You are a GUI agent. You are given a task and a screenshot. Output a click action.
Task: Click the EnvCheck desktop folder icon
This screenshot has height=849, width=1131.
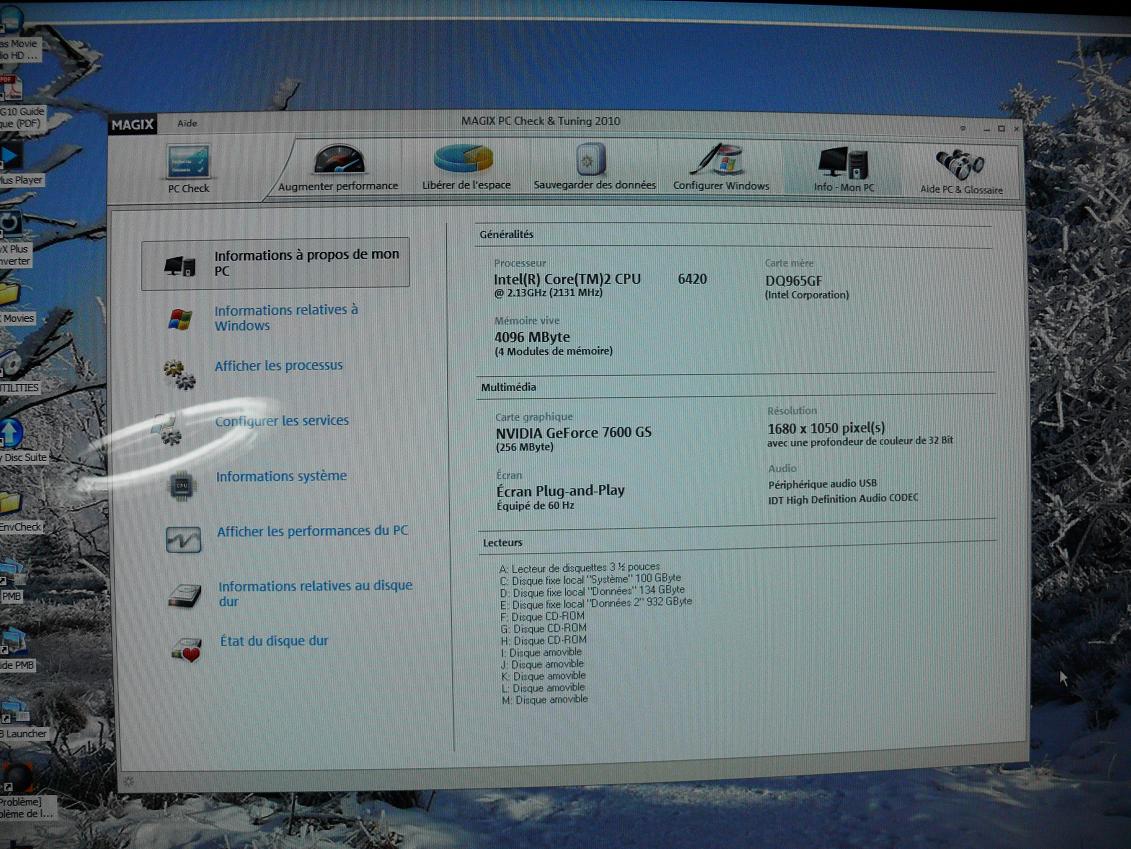11,502
